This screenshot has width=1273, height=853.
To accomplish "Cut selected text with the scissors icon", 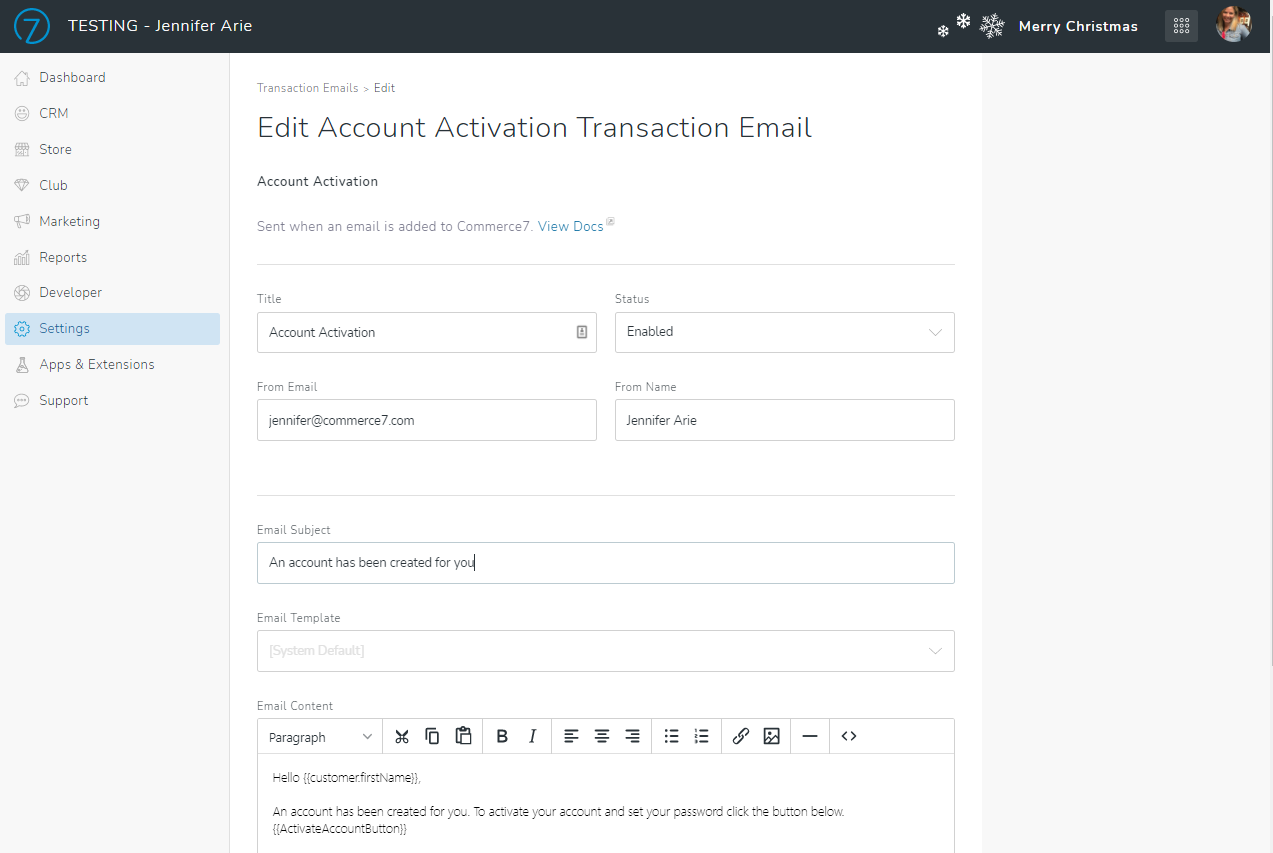I will tap(401, 736).
